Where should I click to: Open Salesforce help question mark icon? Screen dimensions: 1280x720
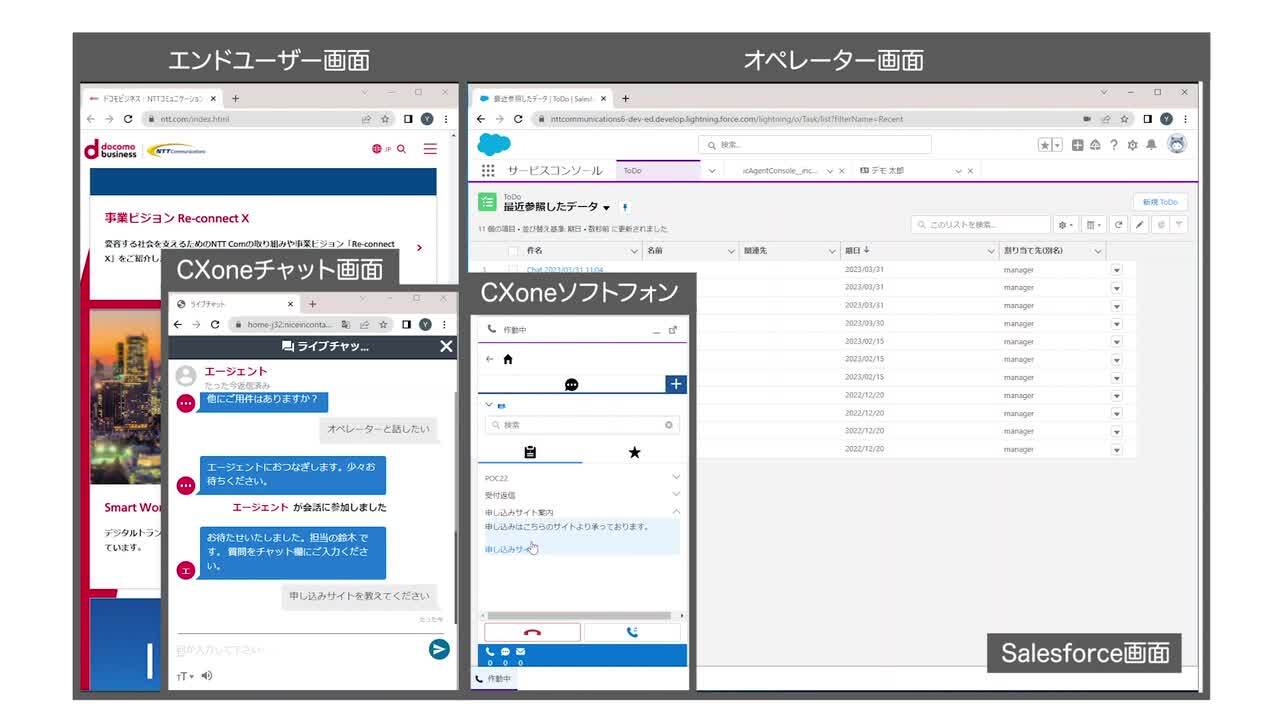tap(1113, 145)
